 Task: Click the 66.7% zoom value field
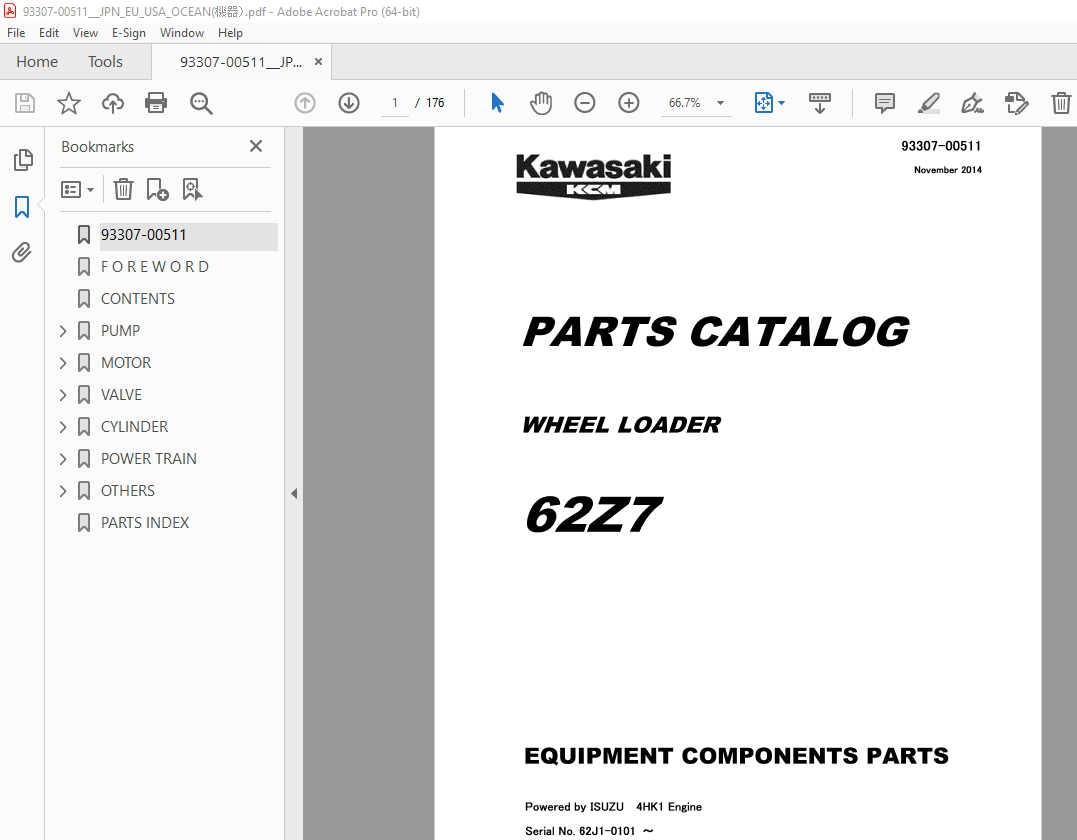(685, 103)
